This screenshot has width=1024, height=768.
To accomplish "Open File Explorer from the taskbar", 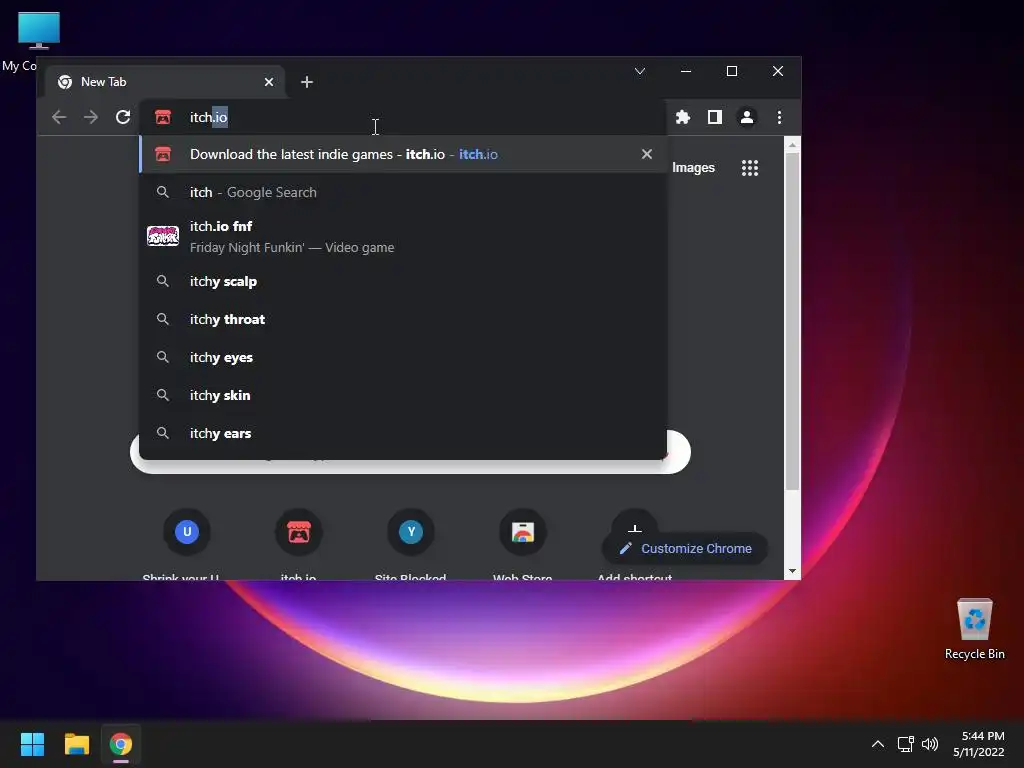I will point(76,744).
